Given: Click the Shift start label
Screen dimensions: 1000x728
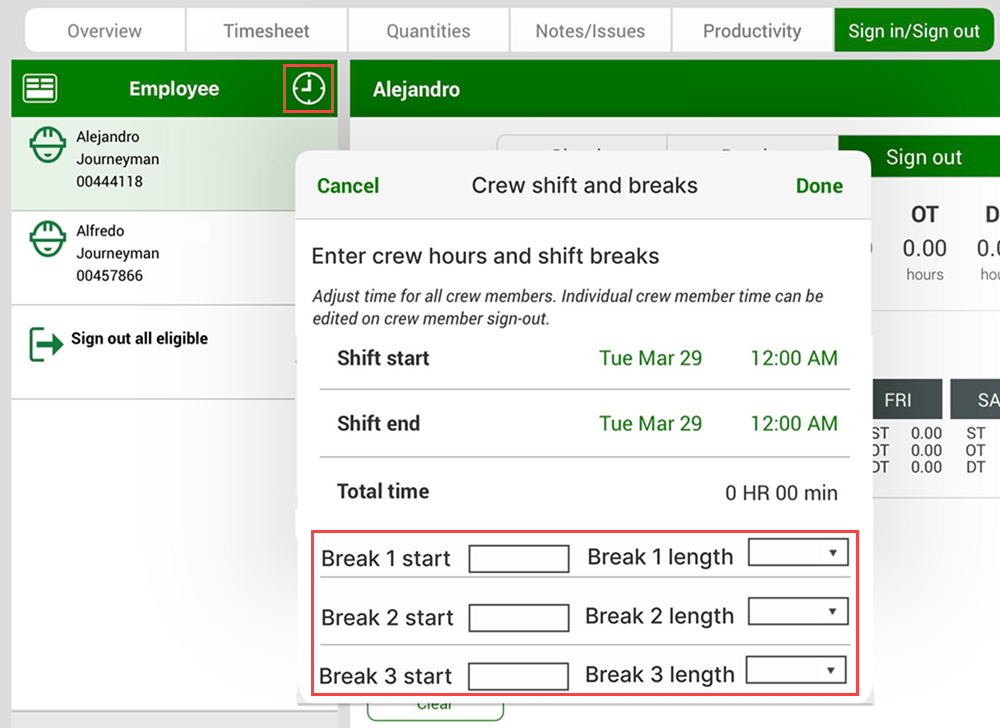Looking at the screenshot, I should pos(383,358).
